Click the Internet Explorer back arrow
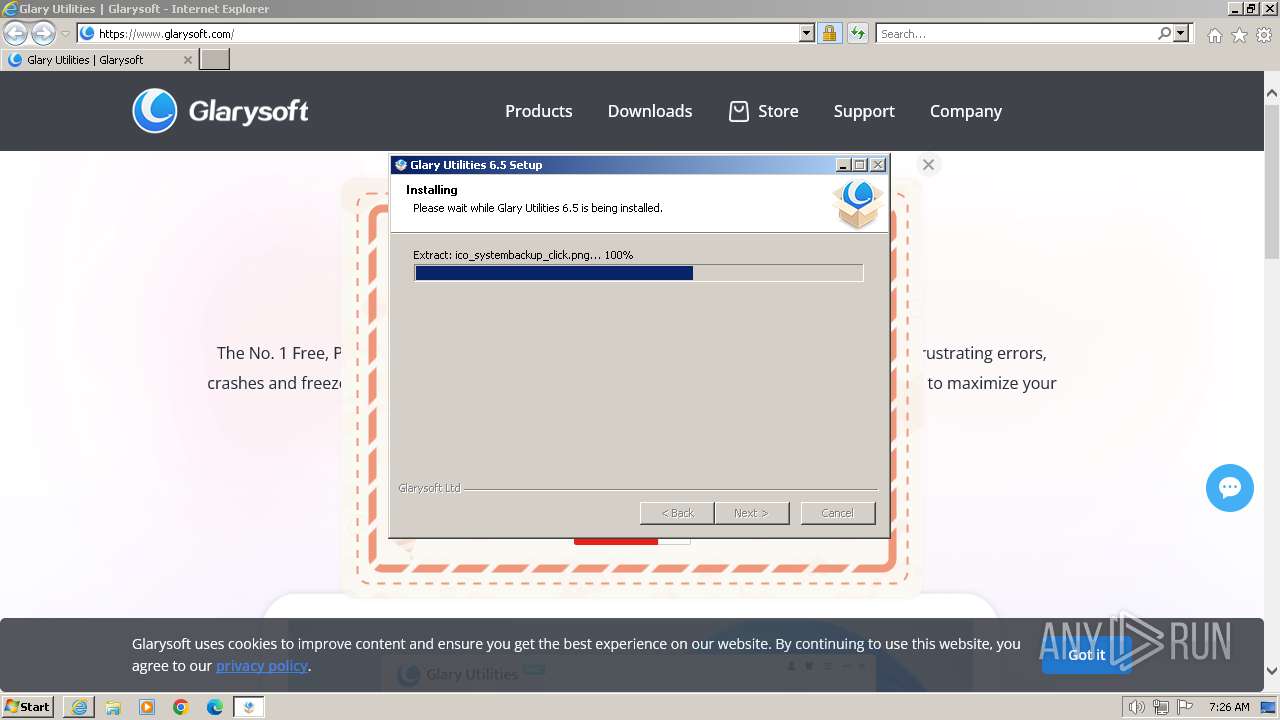This screenshot has width=1280, height=720. (x=15, y=33)
